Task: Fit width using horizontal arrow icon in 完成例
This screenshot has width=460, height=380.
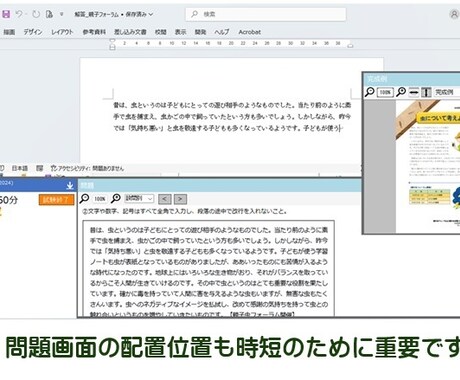Action: coord(414,92)
